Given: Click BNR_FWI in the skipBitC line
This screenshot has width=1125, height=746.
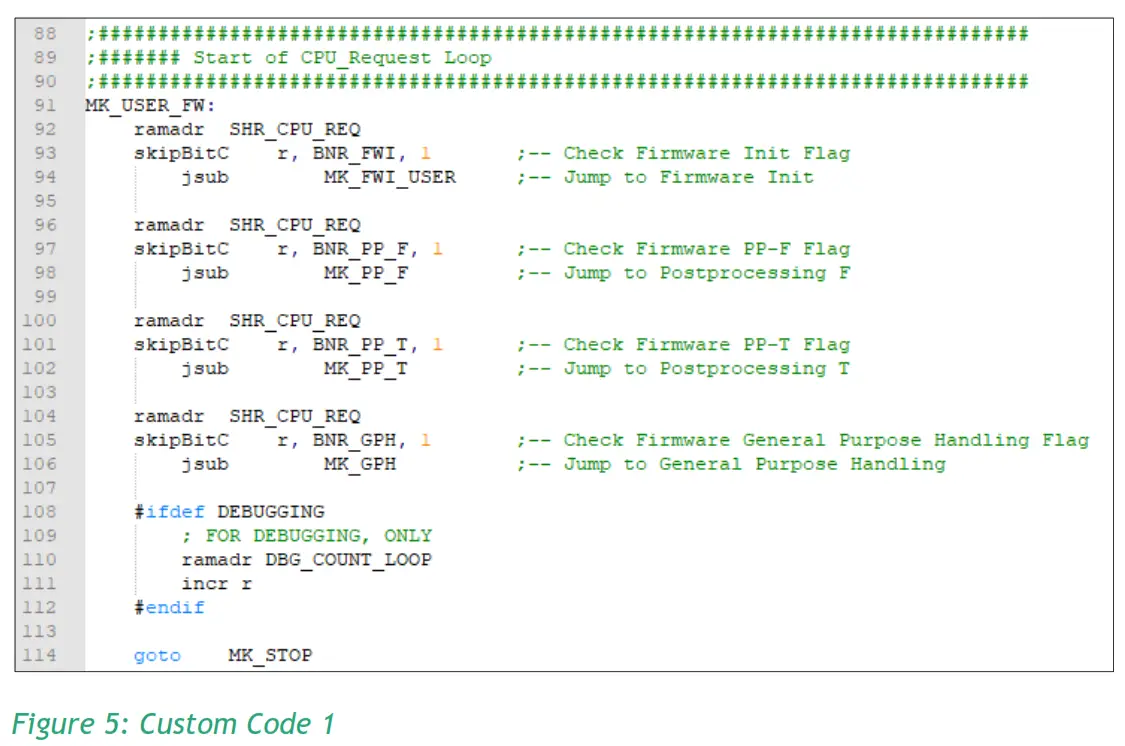Looking at the screenshot, I should tap(354, 154).
